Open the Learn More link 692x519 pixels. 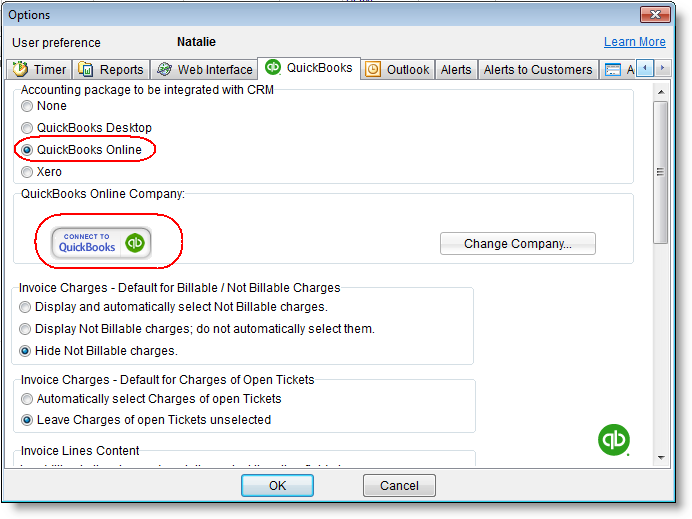coord(634,42)
